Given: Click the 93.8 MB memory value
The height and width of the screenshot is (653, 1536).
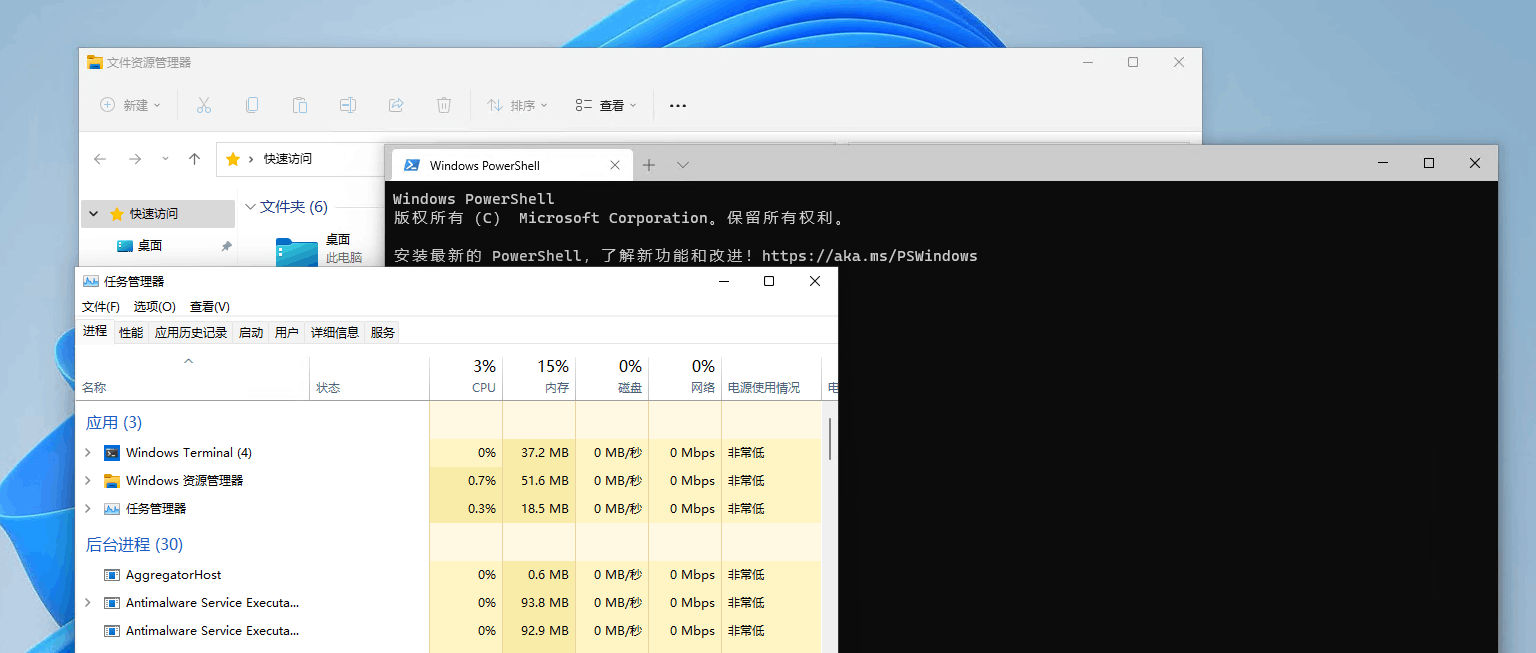Looking at the screenshot, I should [x=545, y=603].
